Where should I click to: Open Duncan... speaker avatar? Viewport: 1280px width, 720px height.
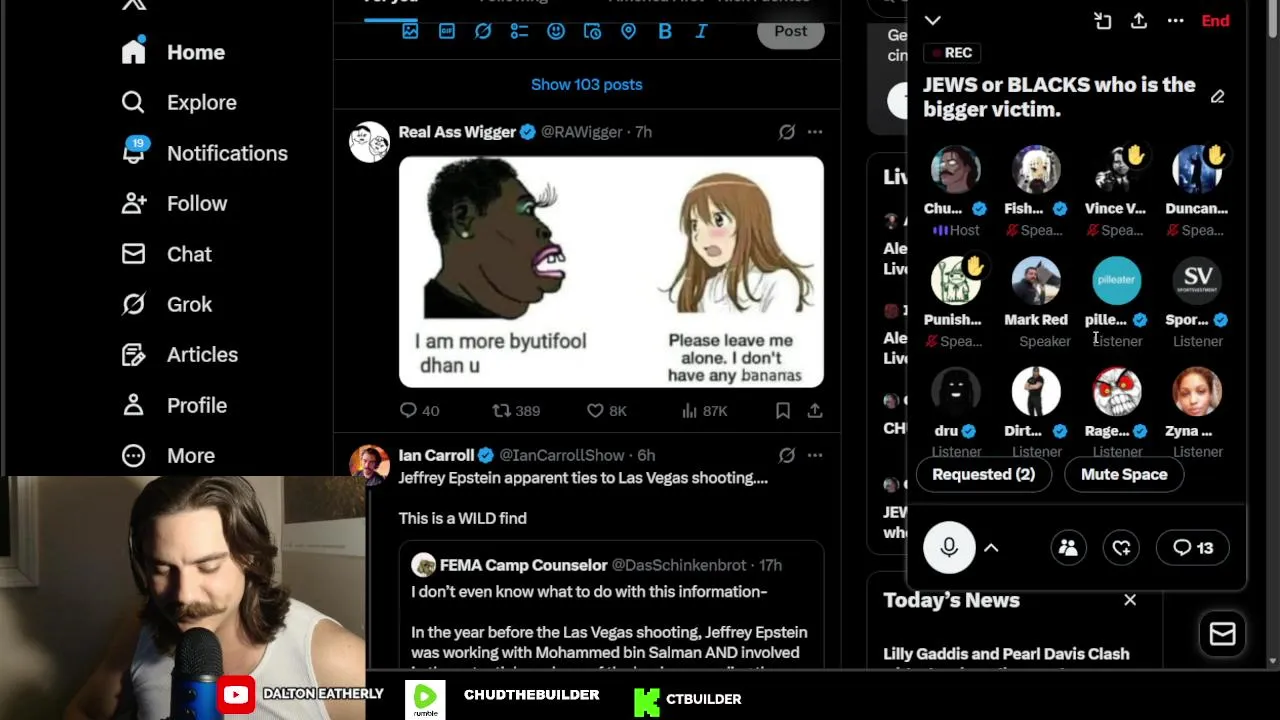click(x=1197, y=170)
